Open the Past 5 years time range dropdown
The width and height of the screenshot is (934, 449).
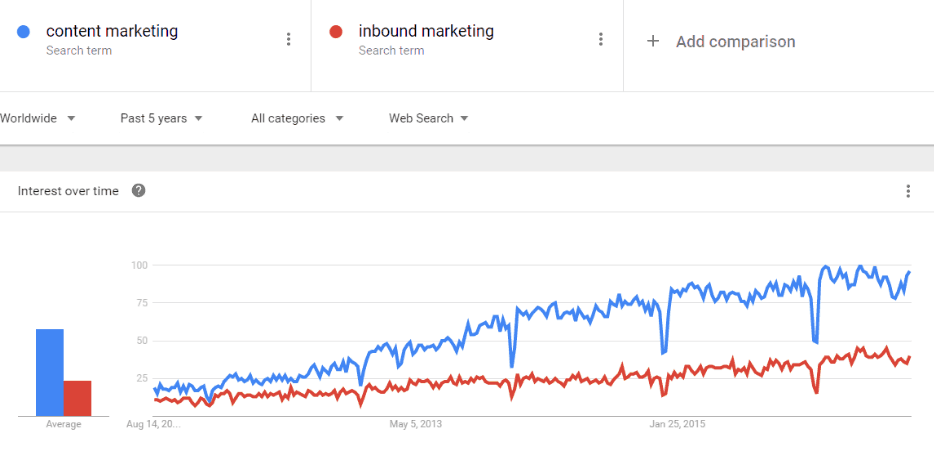pos(161,118)
